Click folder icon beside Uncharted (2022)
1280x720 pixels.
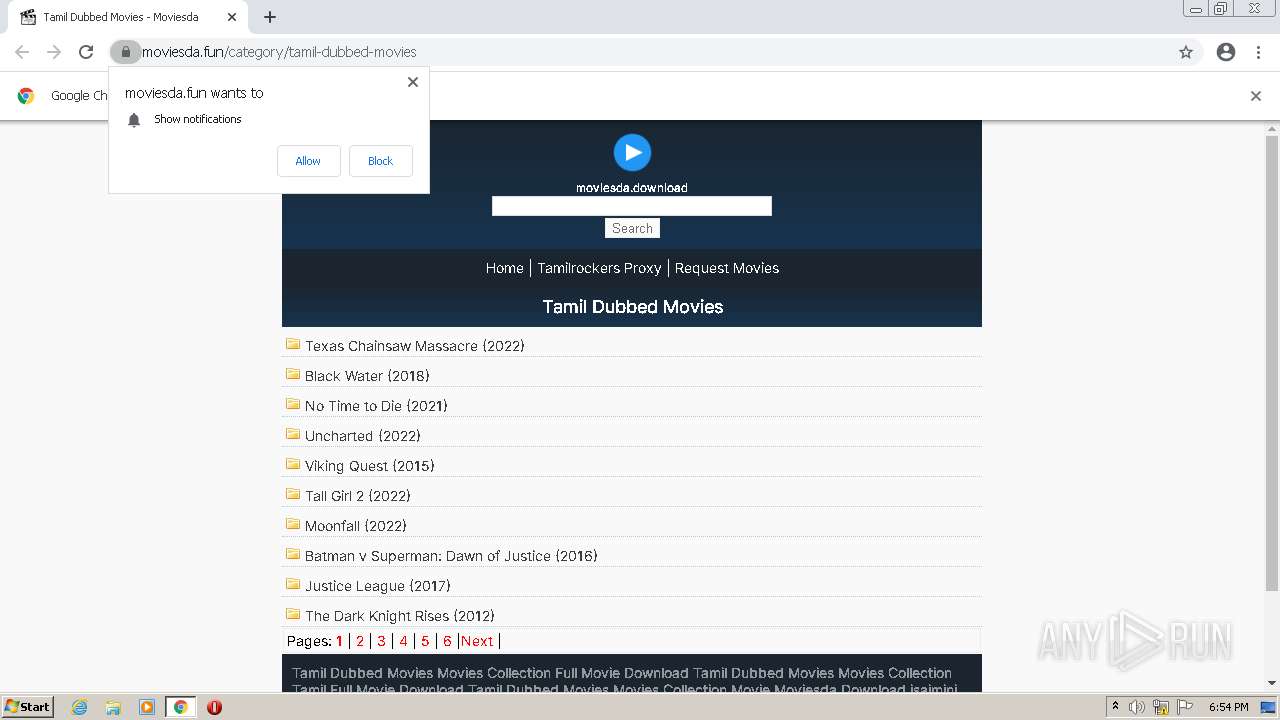click(293, 434)
